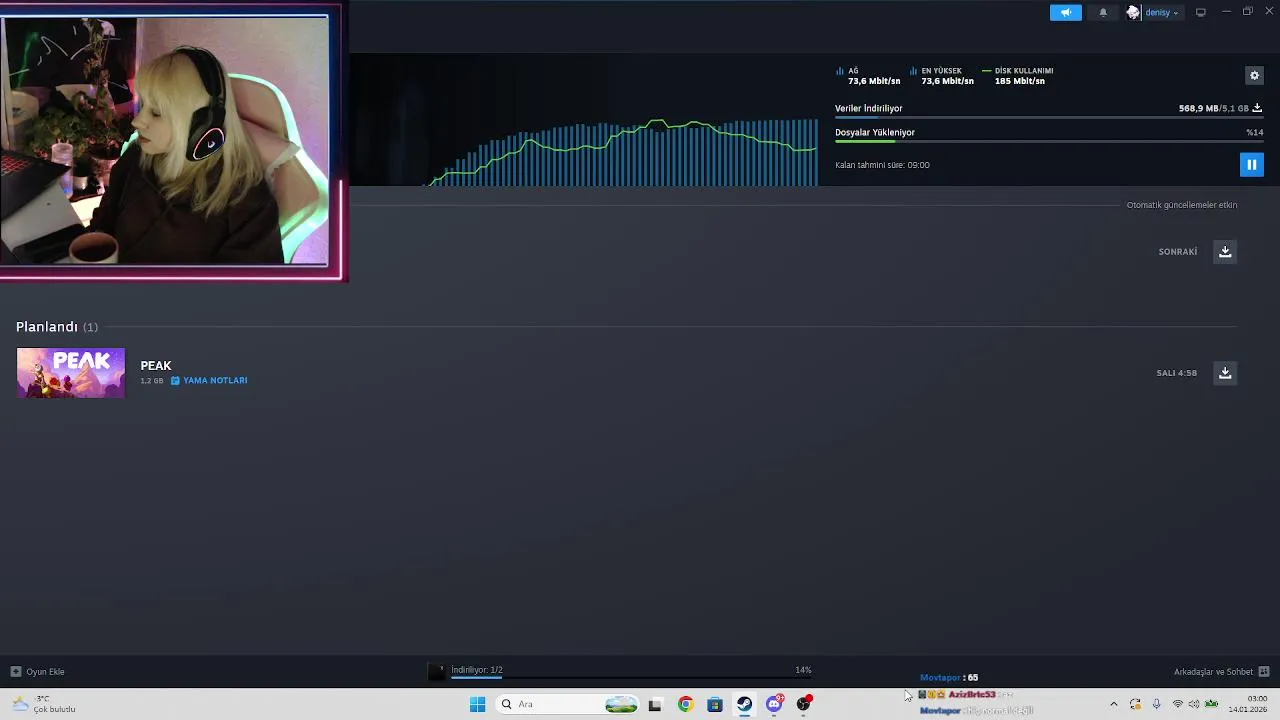This screenshot has height=720, width=1280.
Task: Open PEAK YAMA NOTLARI patch notes
Action: click(209, 380)
